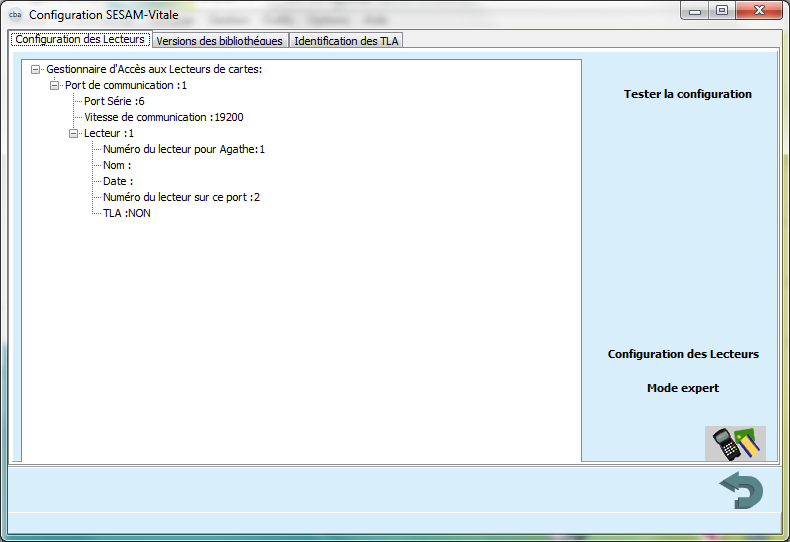Screen dimensions: 790x542
Task: Collapse the Port de communication node
Action: [54, 86]
